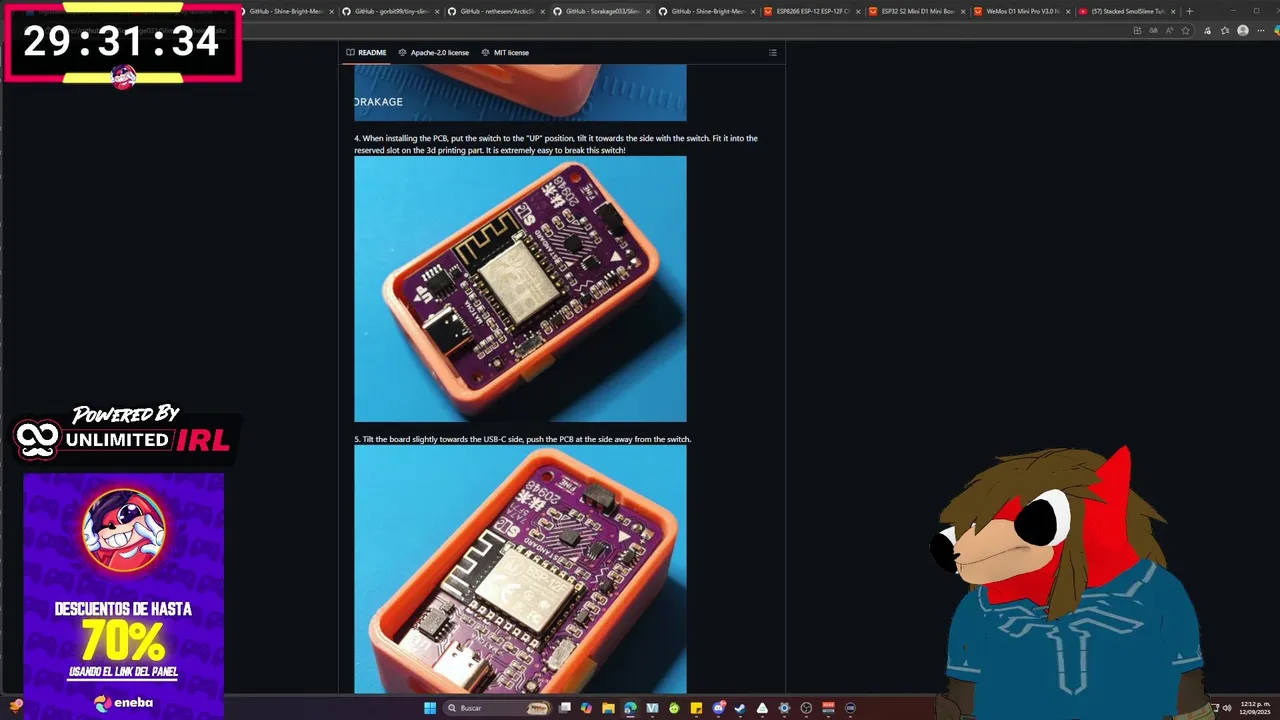The height and width of the screenshot is (720, 1280).
Task: Click the read aloud icon in address bar
Action: [x=1169, y=31]
